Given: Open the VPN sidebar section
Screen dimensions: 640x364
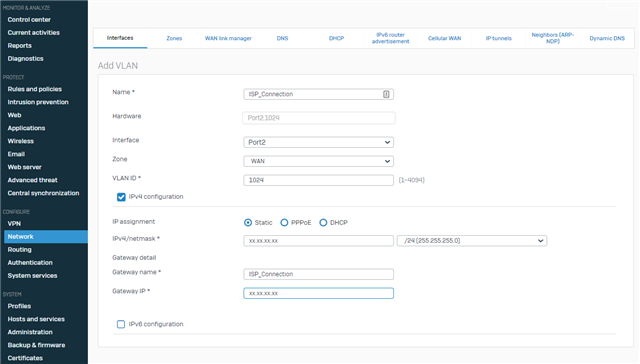Looking at the screenshot, I should click(14, 224).
